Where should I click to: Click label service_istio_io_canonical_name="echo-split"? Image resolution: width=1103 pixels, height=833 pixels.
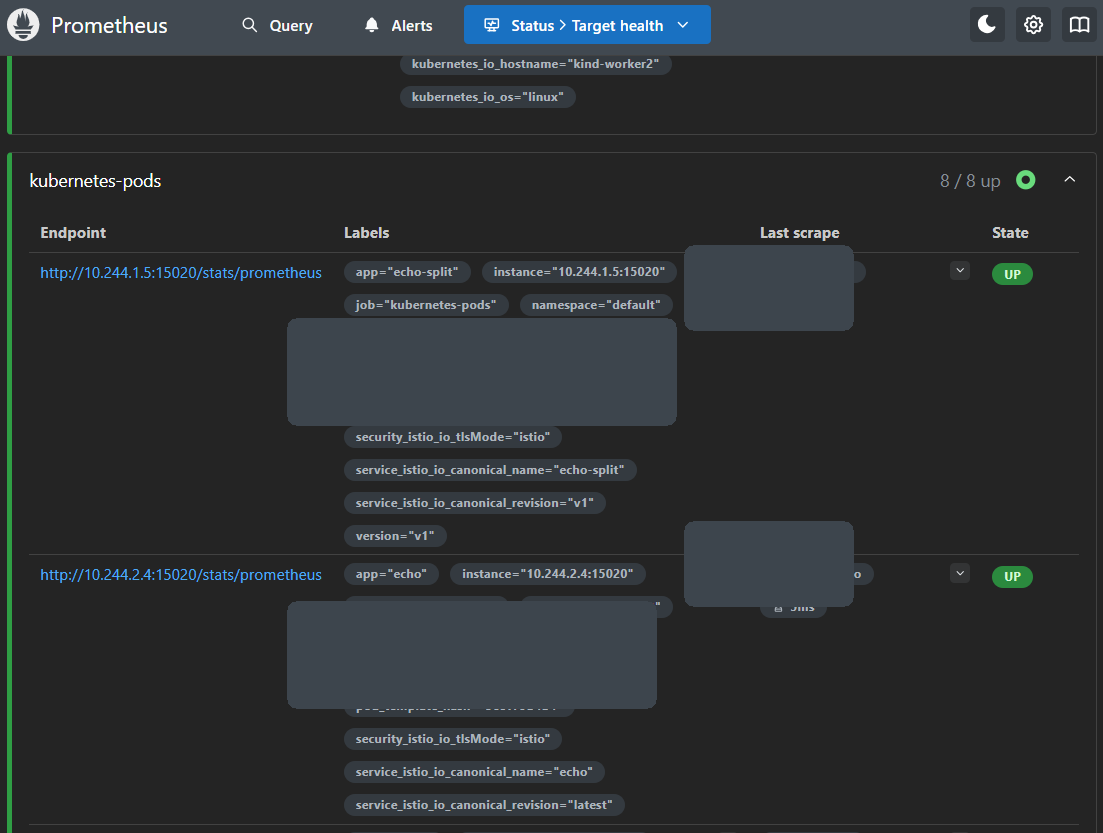pos(490,470)
